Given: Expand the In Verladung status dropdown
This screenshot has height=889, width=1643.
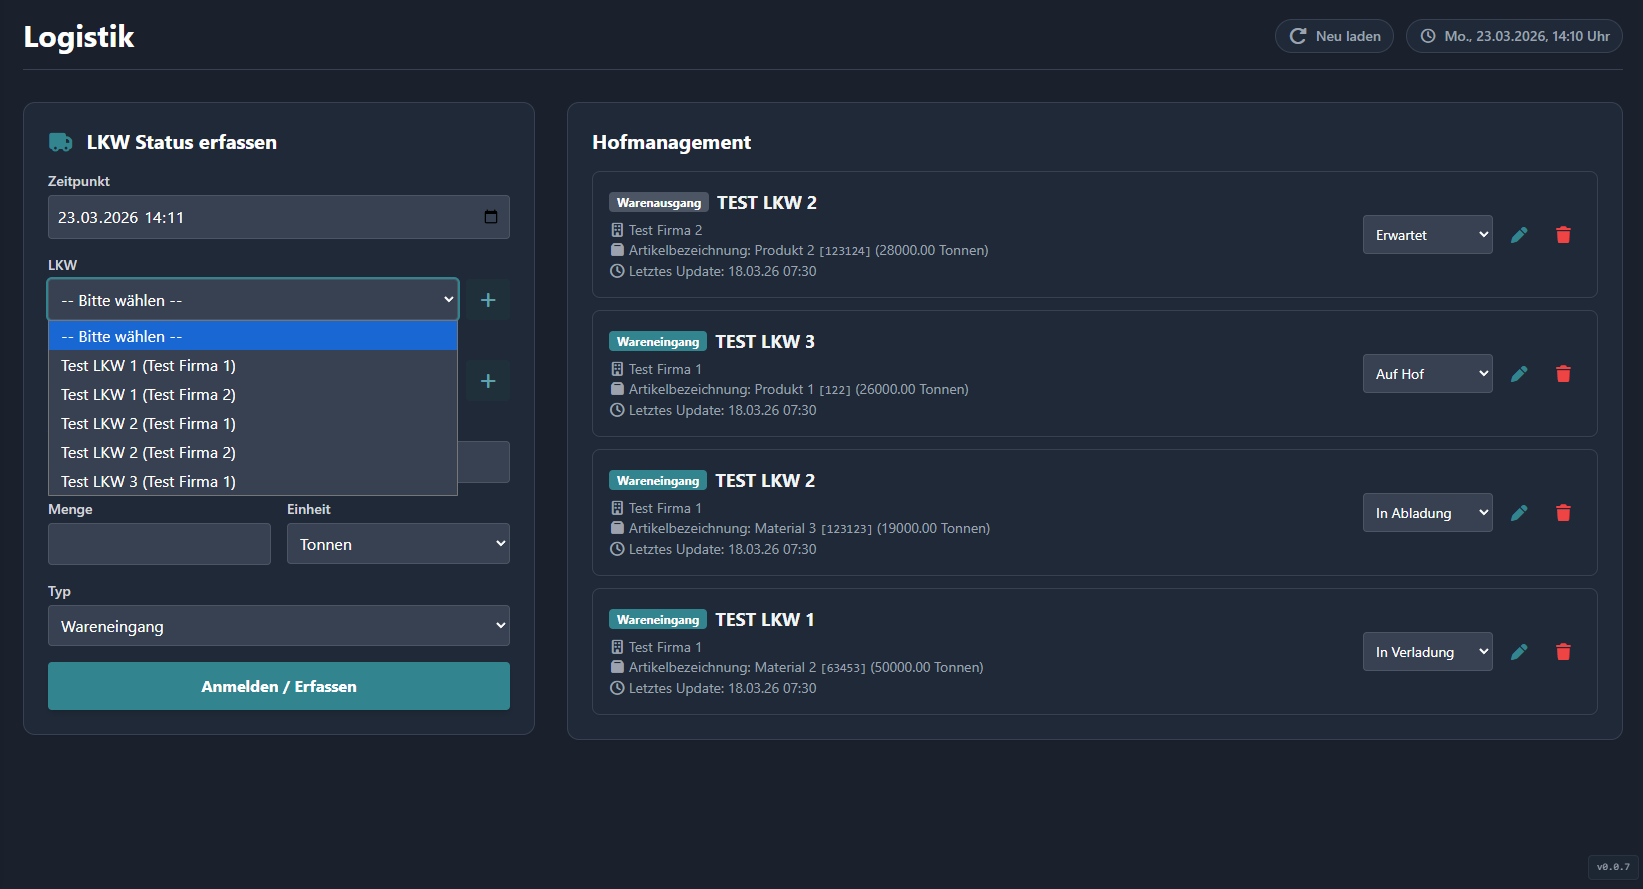Looking at the screenshot, I should (x=1427, y=652).
